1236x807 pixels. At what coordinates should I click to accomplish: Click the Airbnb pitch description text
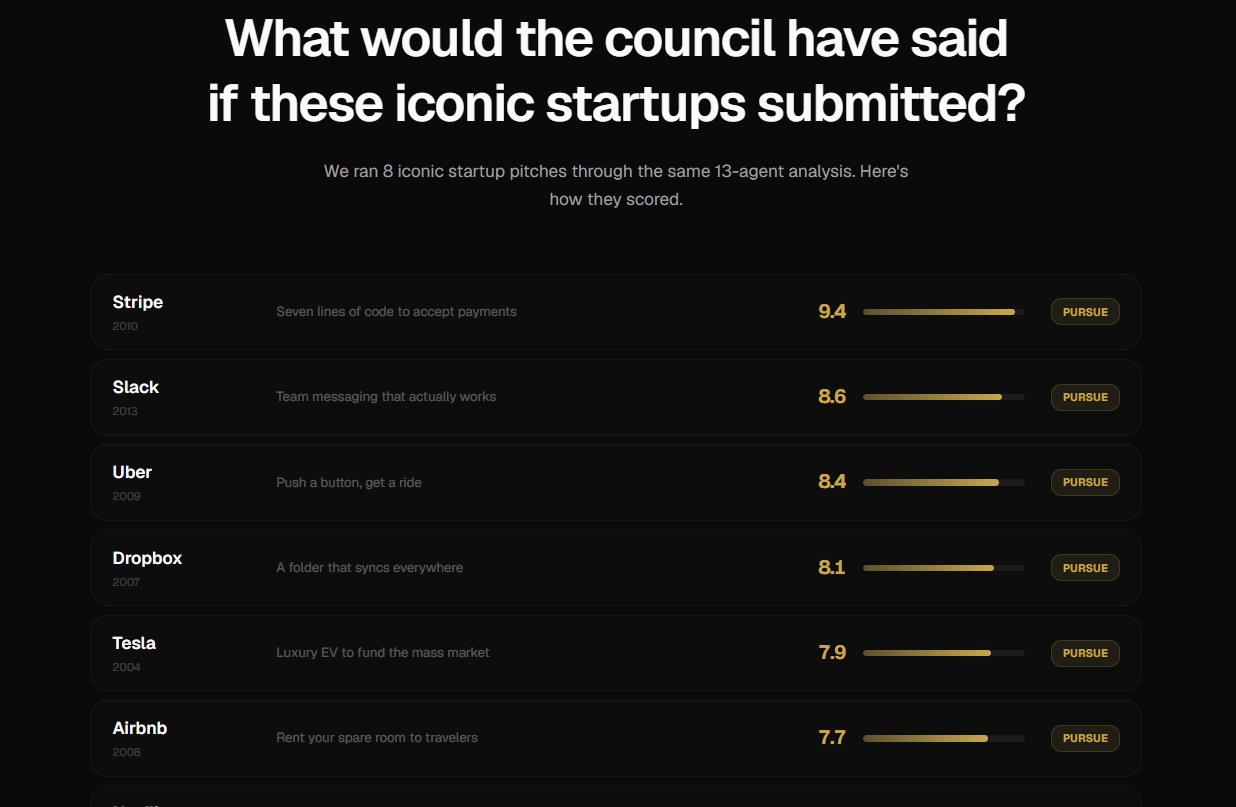coord(377,738)
